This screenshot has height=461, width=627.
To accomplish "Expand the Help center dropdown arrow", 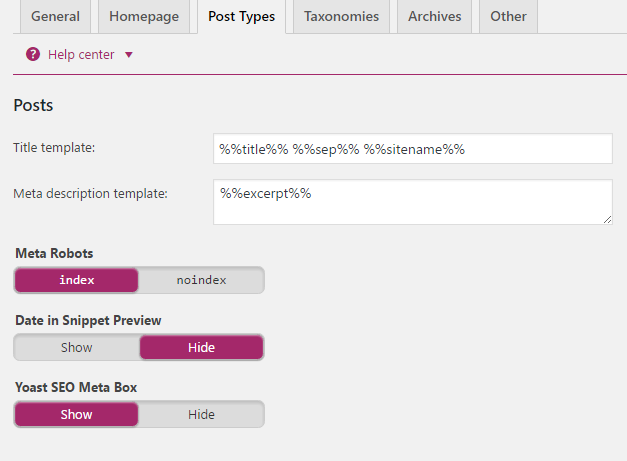I will pyautogui.click(x=129, y=55).
